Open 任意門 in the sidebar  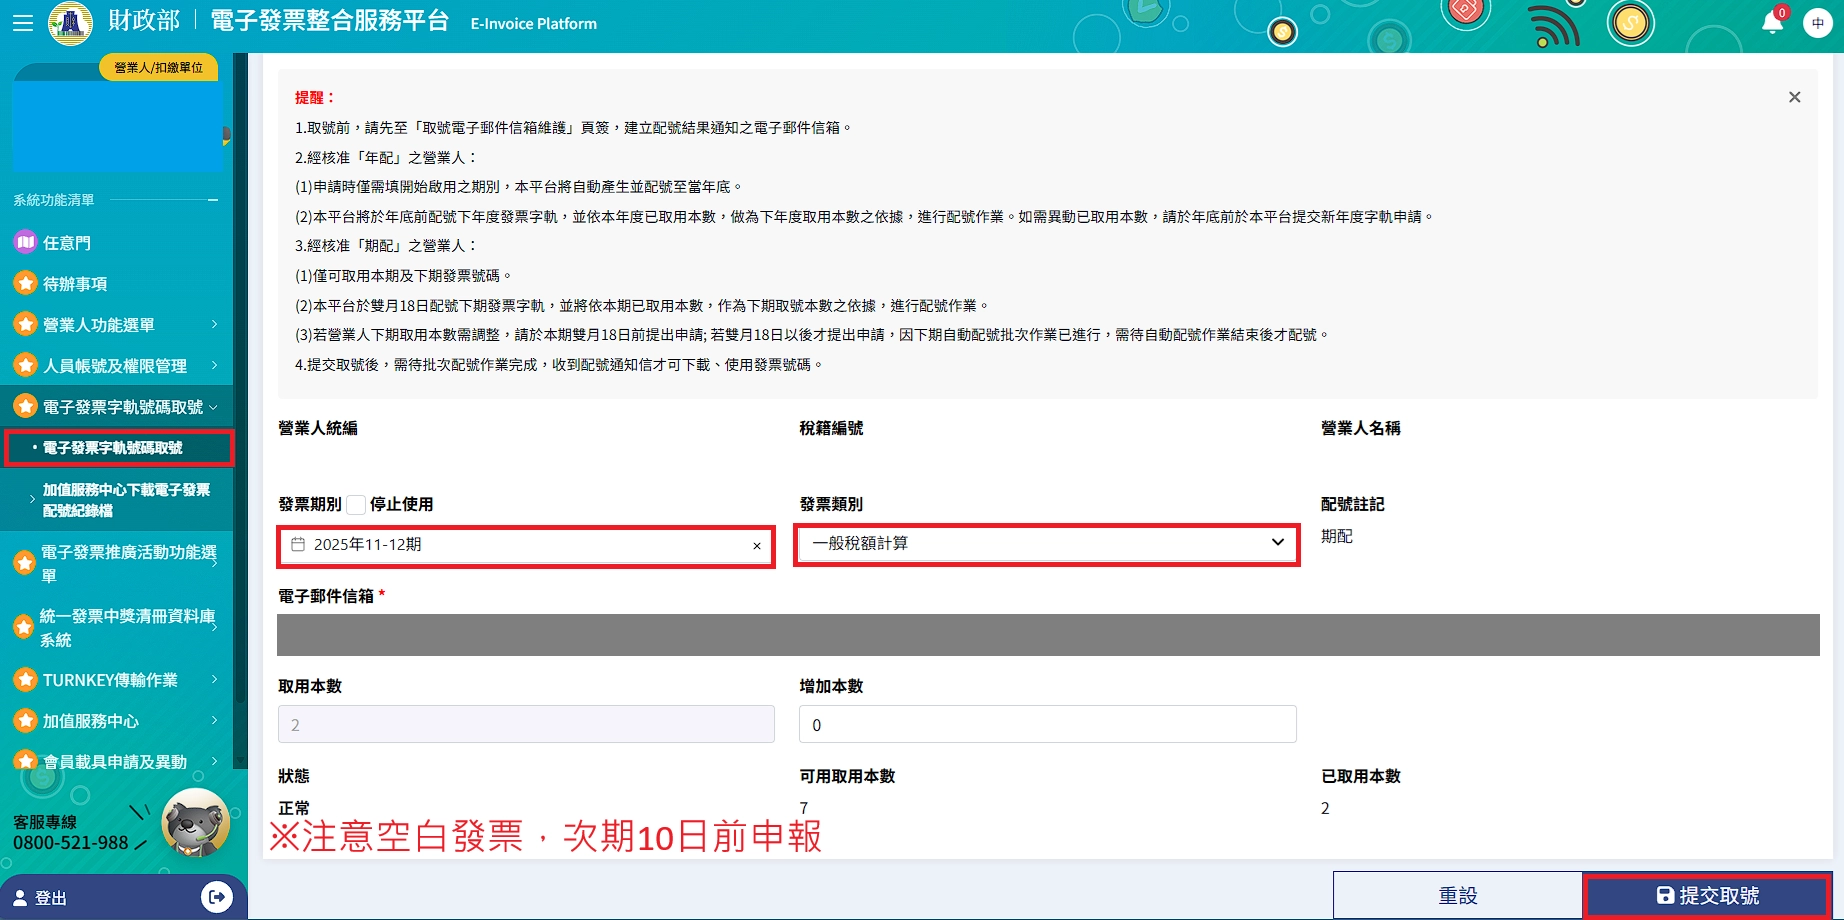click(x=66, y=243)
